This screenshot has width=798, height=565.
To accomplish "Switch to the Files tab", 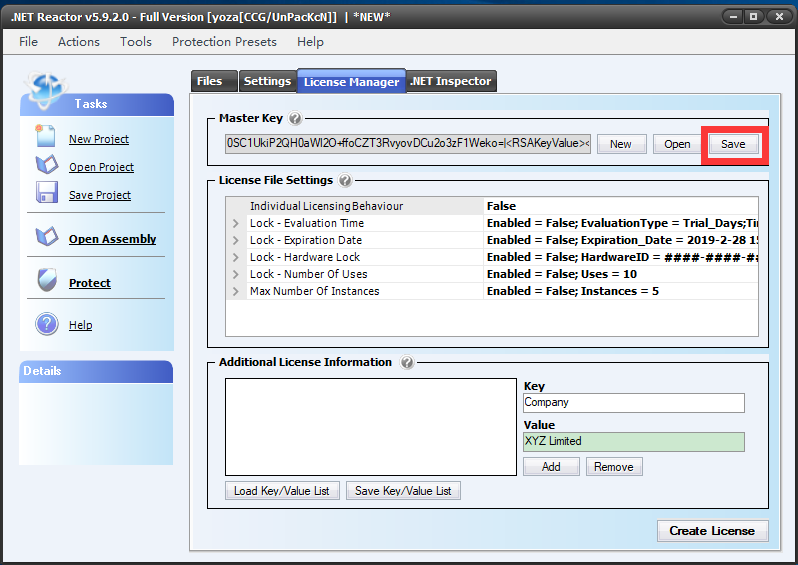I will (214, 81).
